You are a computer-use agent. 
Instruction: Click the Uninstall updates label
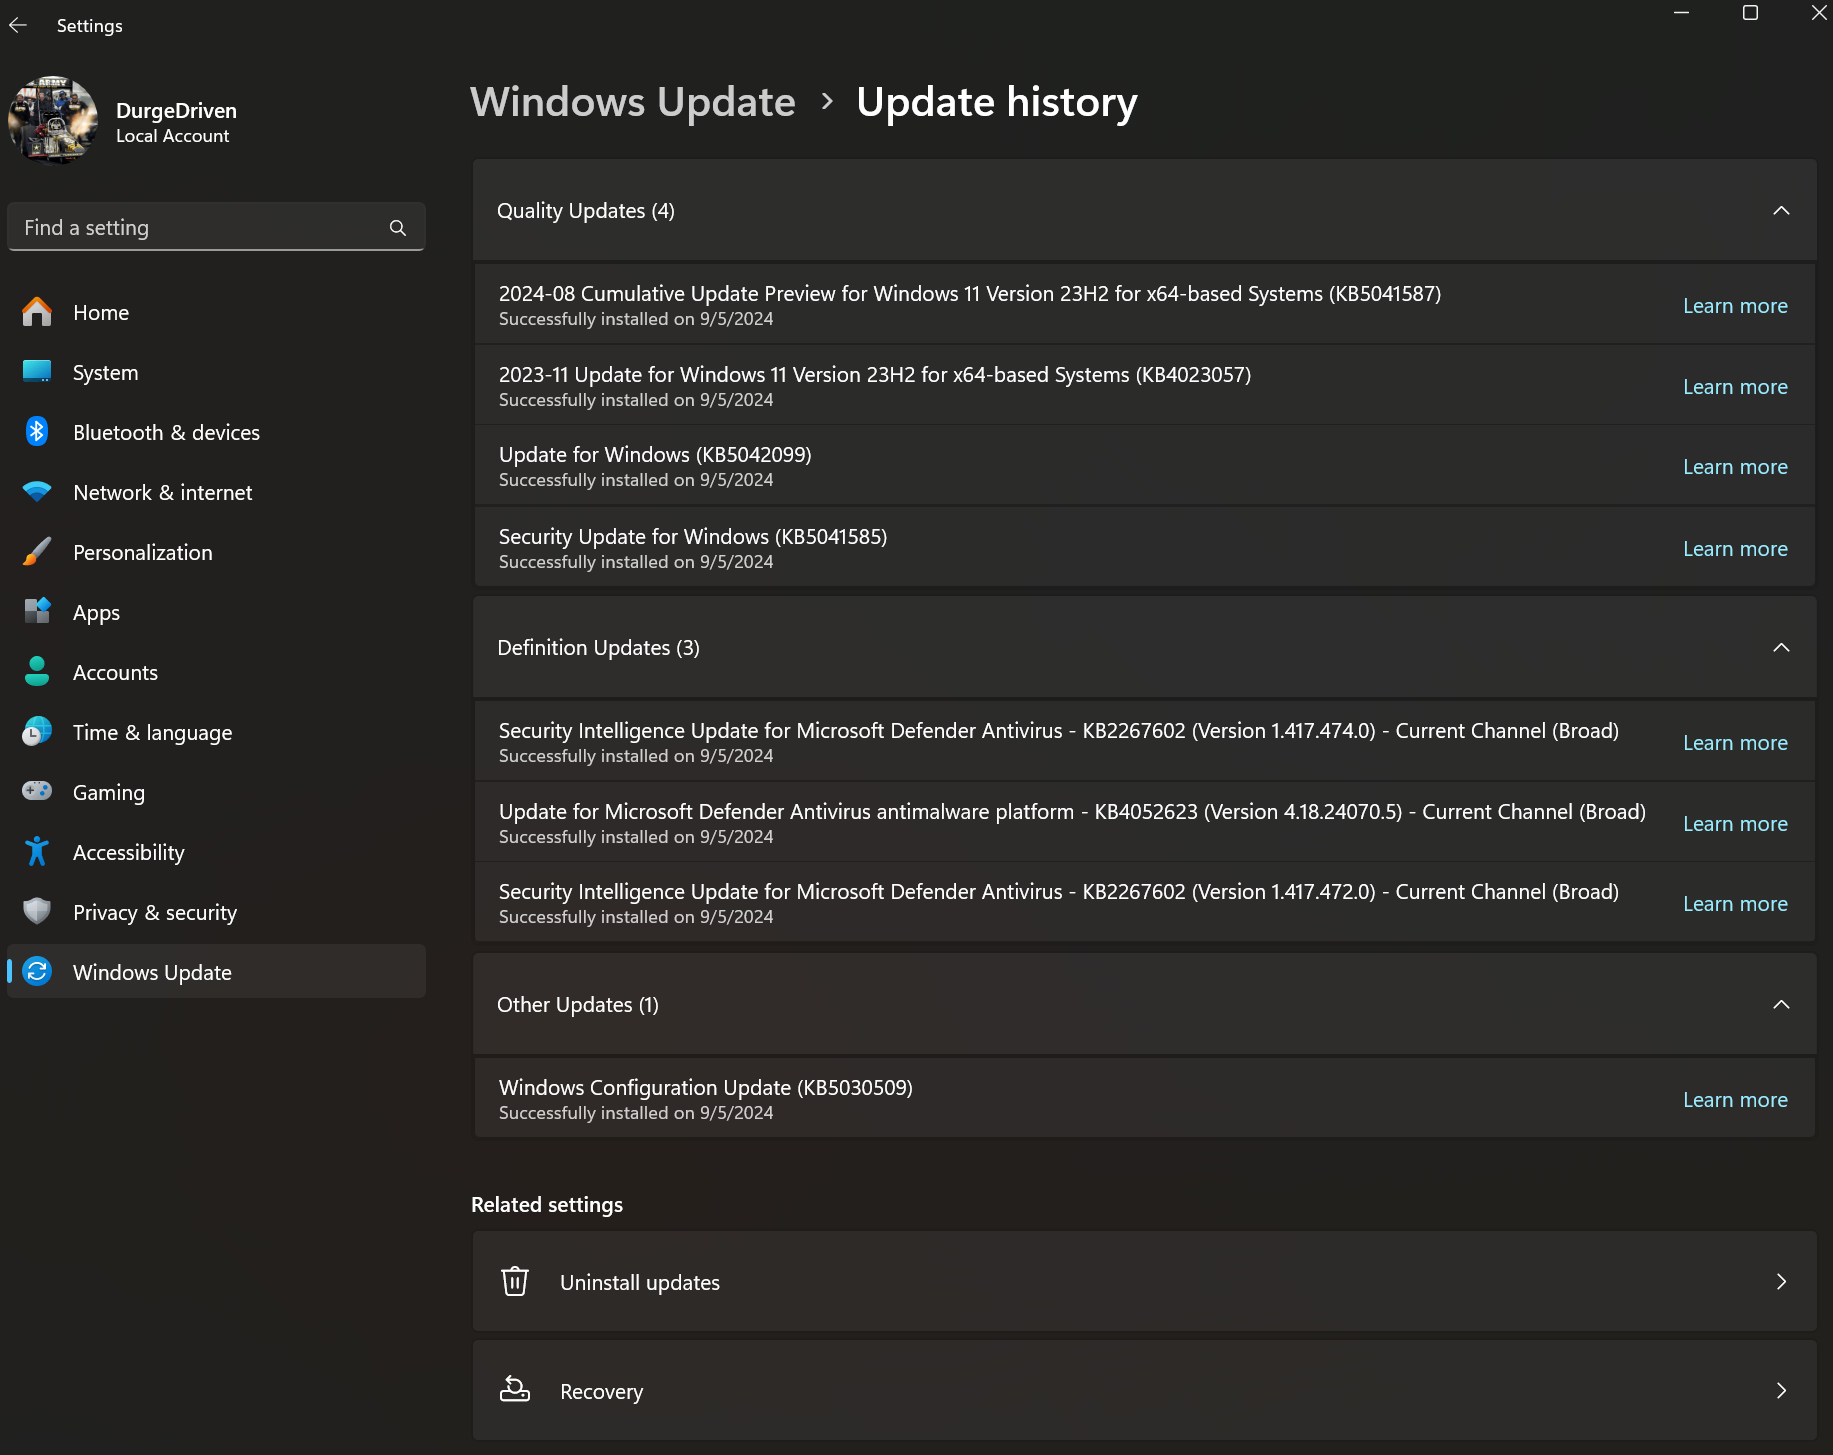(640, 1282)
